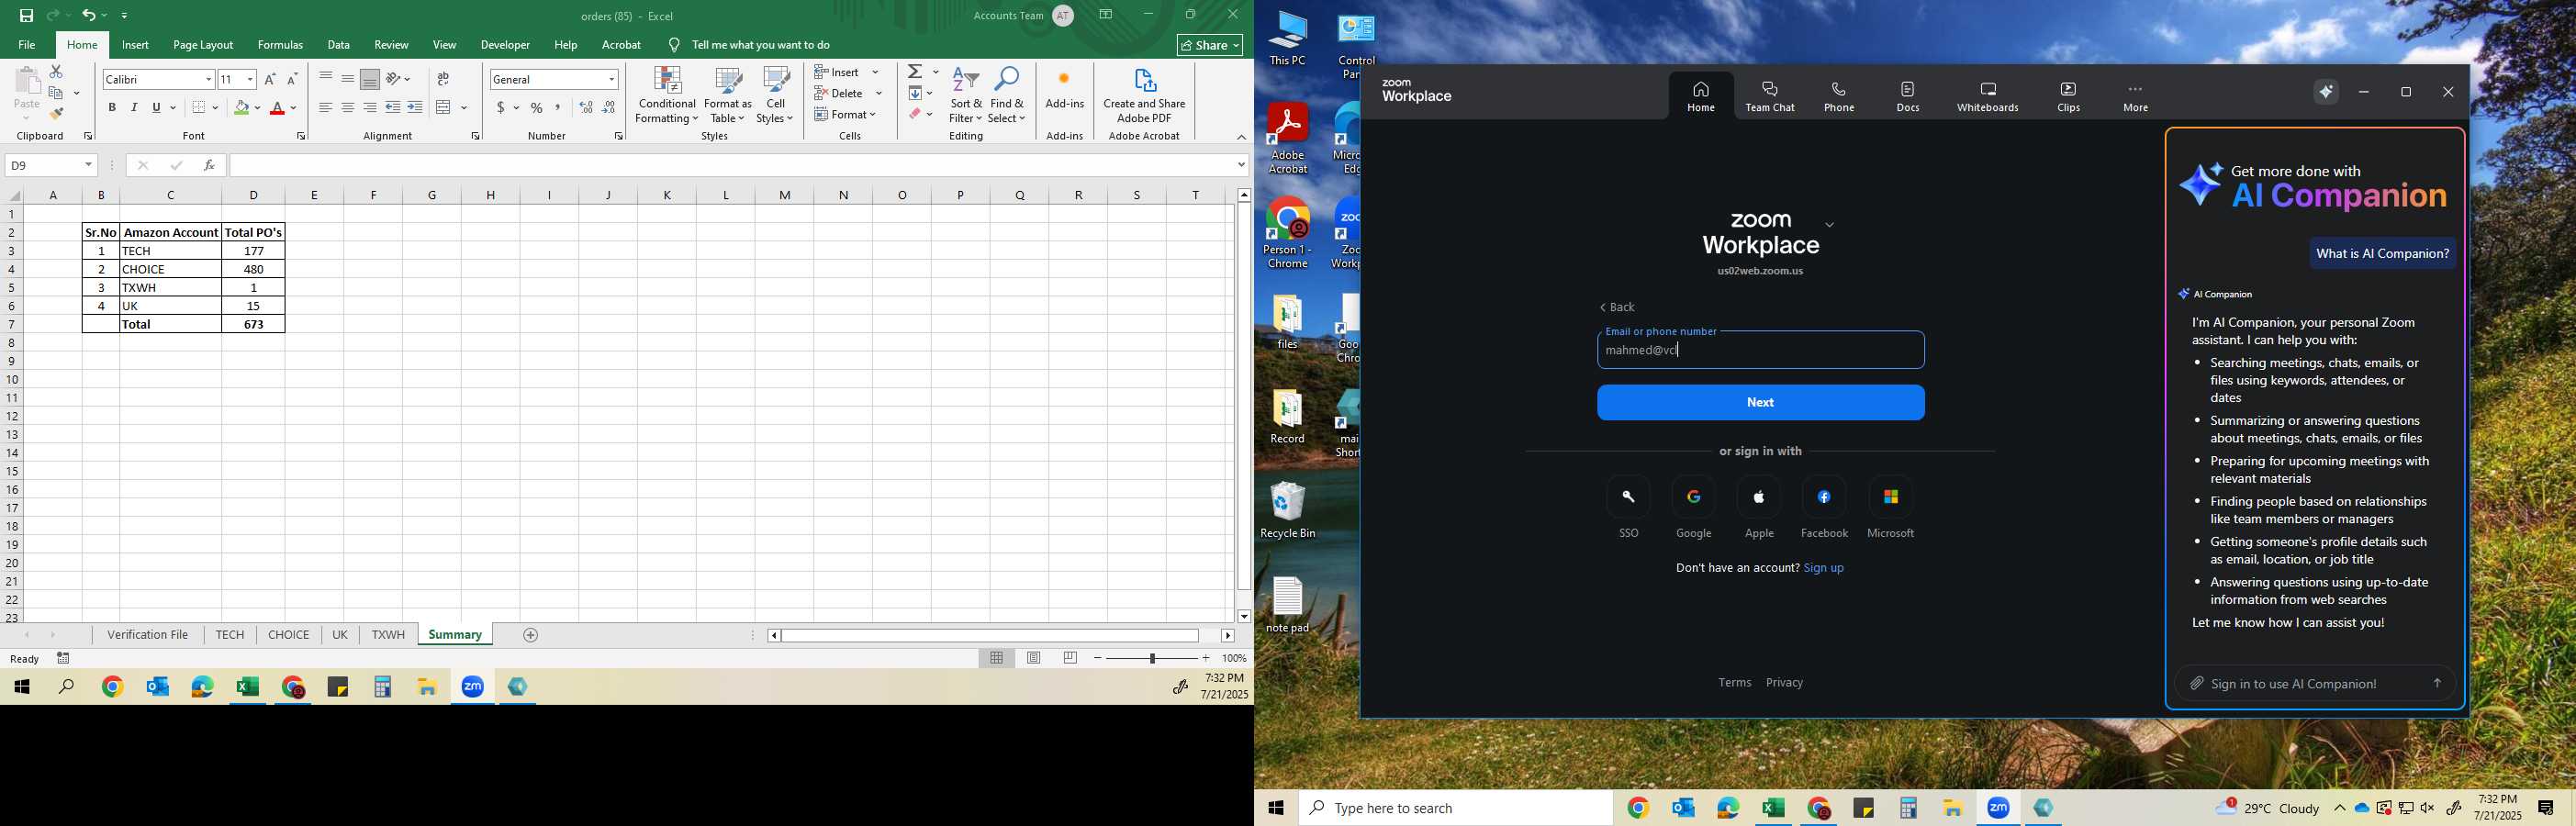Toggle Bold formatting in Excel ribbon
This screenshot has width=2576, height=826.
point(112,108)
